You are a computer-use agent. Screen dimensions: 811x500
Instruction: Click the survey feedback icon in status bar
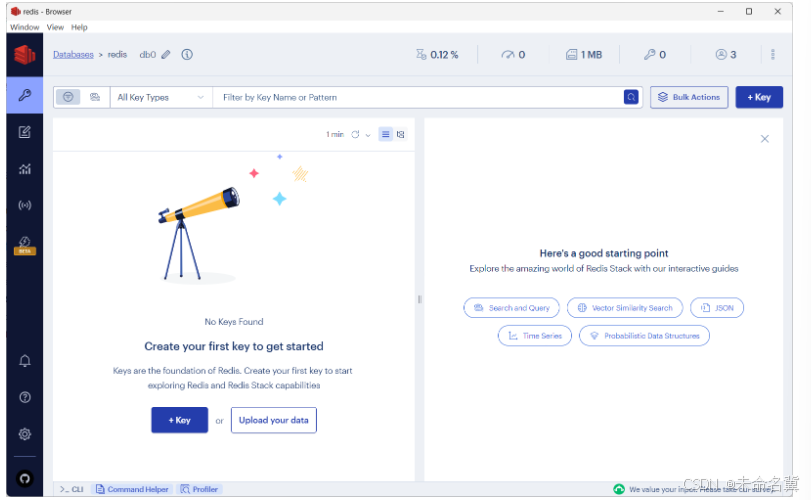click(x=619, y=489)
